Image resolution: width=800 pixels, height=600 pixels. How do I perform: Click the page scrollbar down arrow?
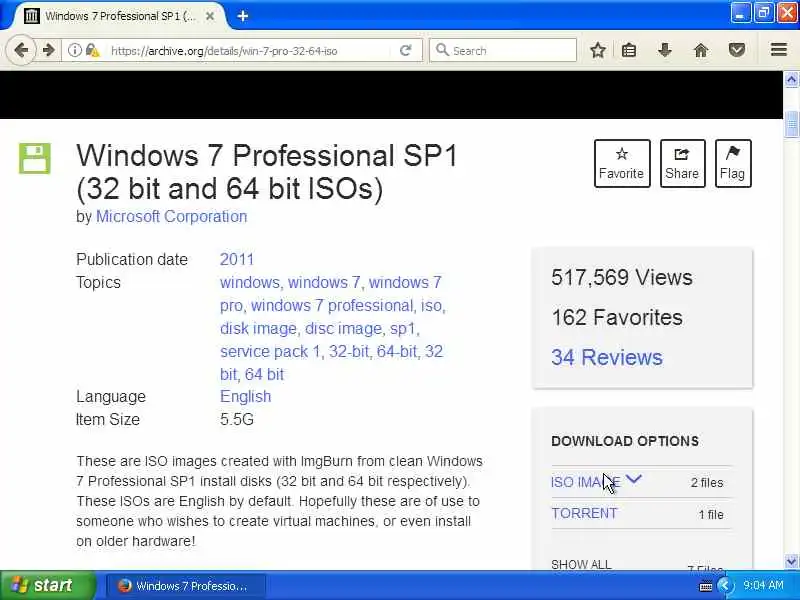click(791, 561)
